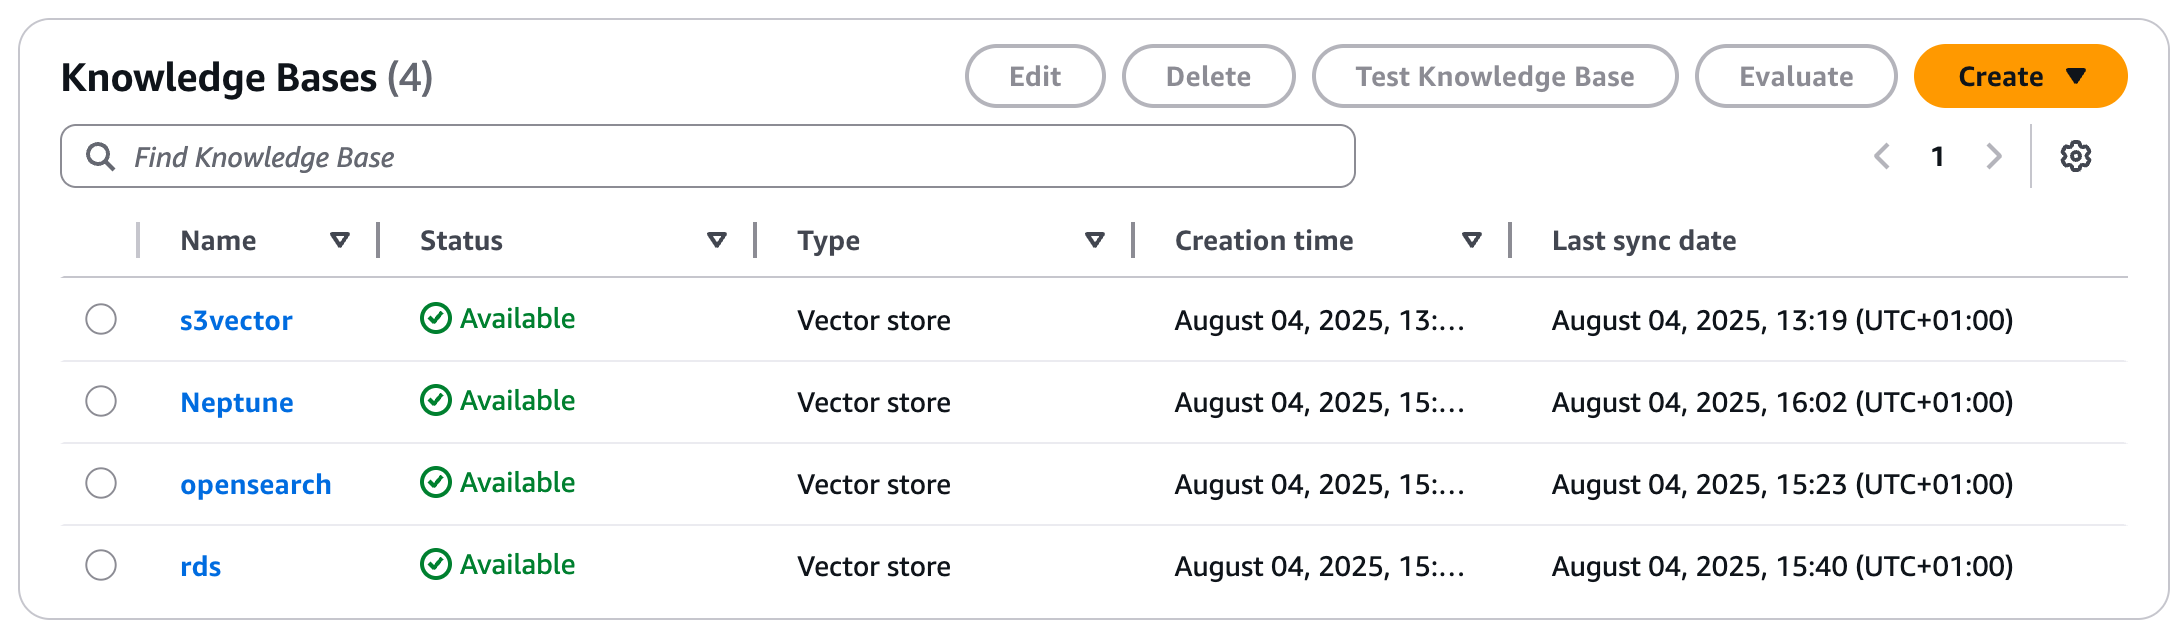Go to previous page arrow

[x=1882, y=156]
